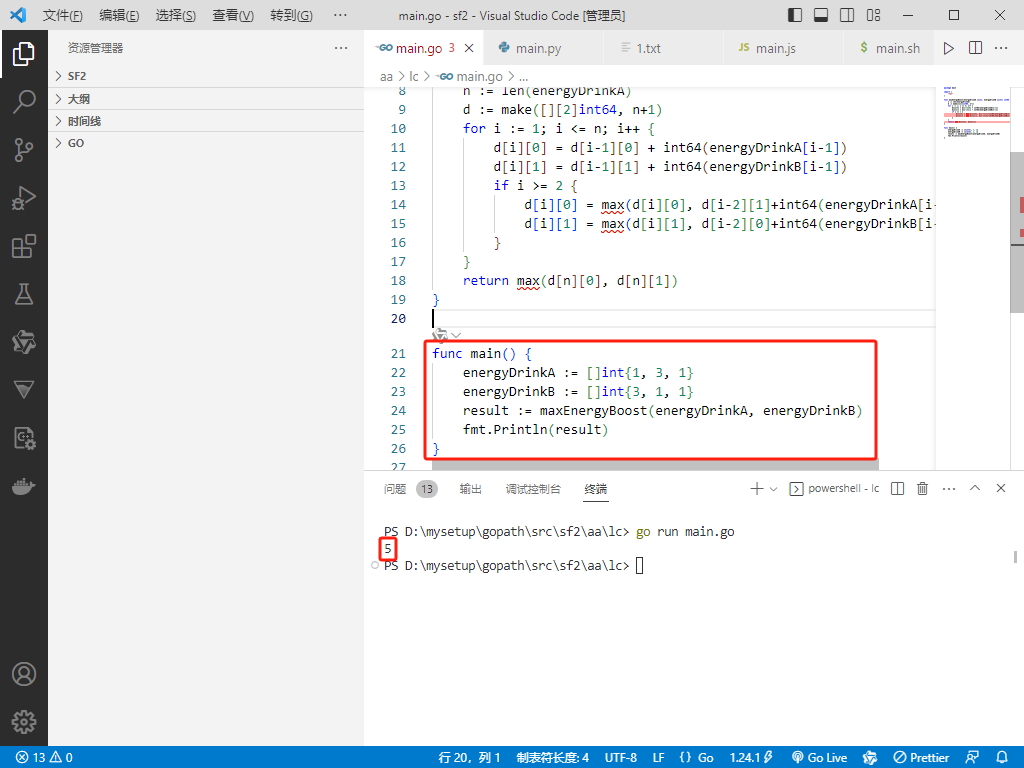The height and width of the screenshot is (768, 1024).
Task: Toggle primary side bar visibility
Action: (x=795, y=15)
